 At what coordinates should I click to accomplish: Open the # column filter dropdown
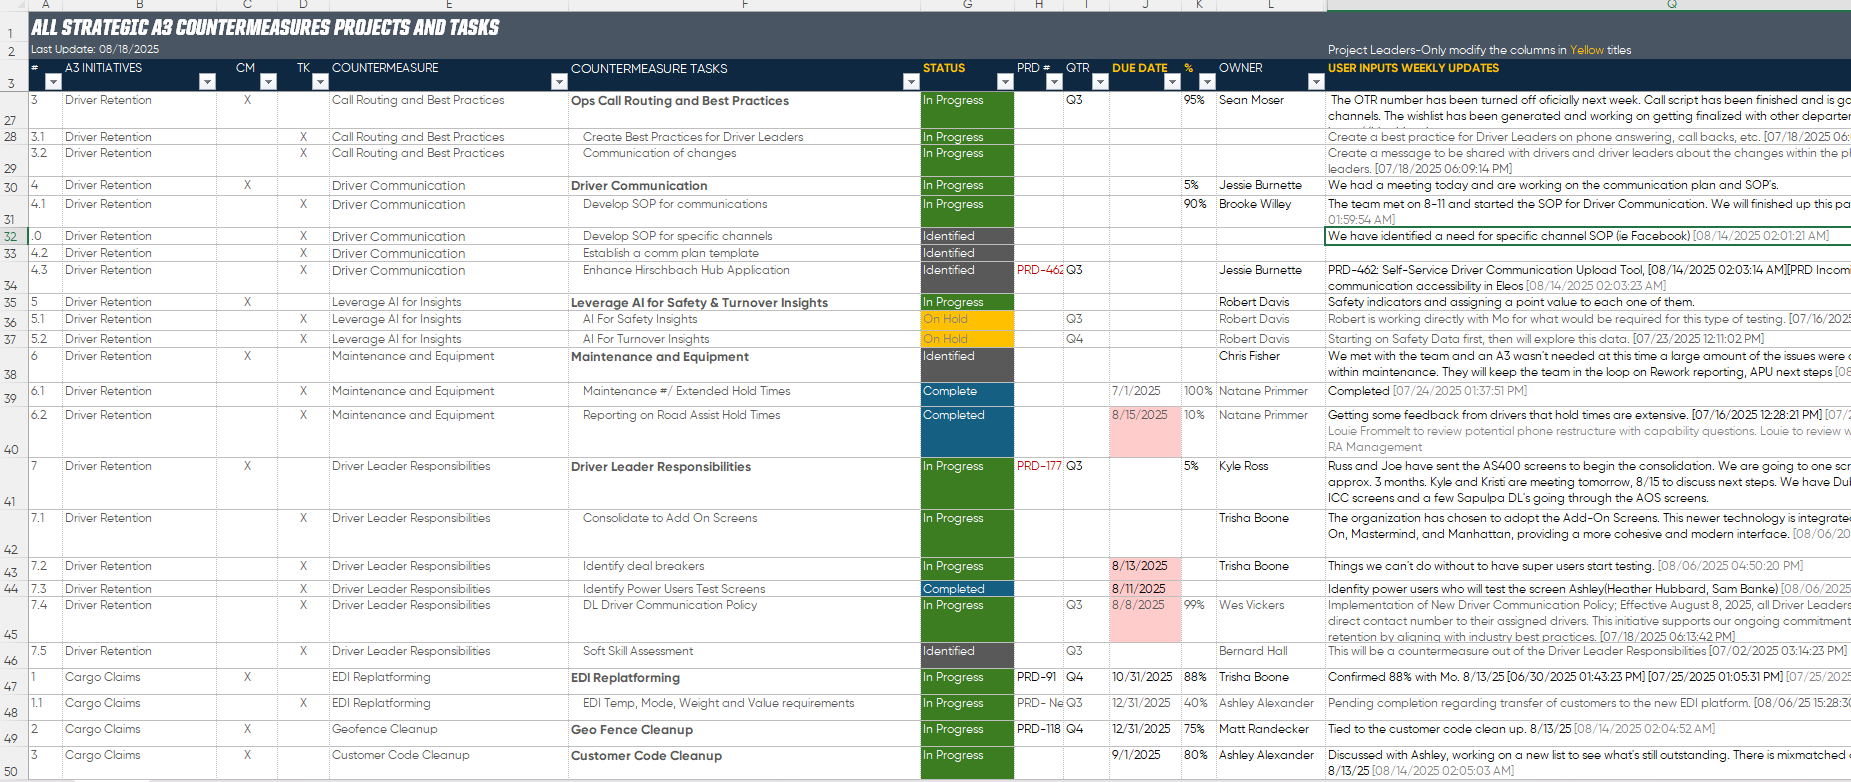coord(53,82)
